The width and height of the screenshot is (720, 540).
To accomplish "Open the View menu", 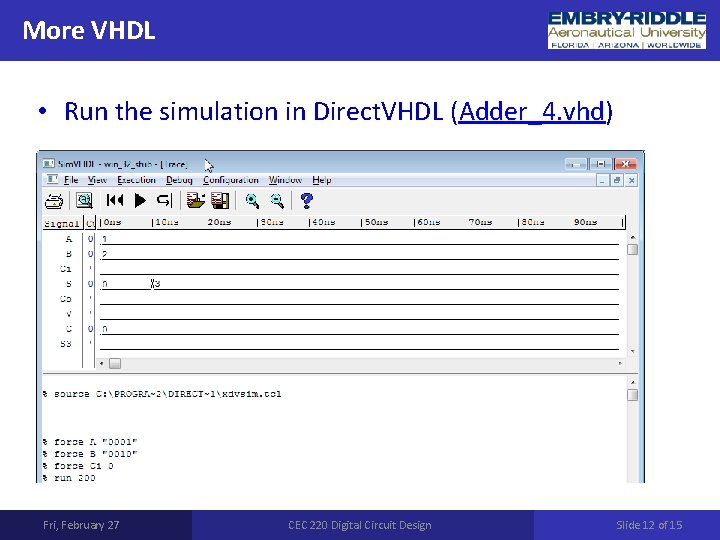I will point(97,180).
